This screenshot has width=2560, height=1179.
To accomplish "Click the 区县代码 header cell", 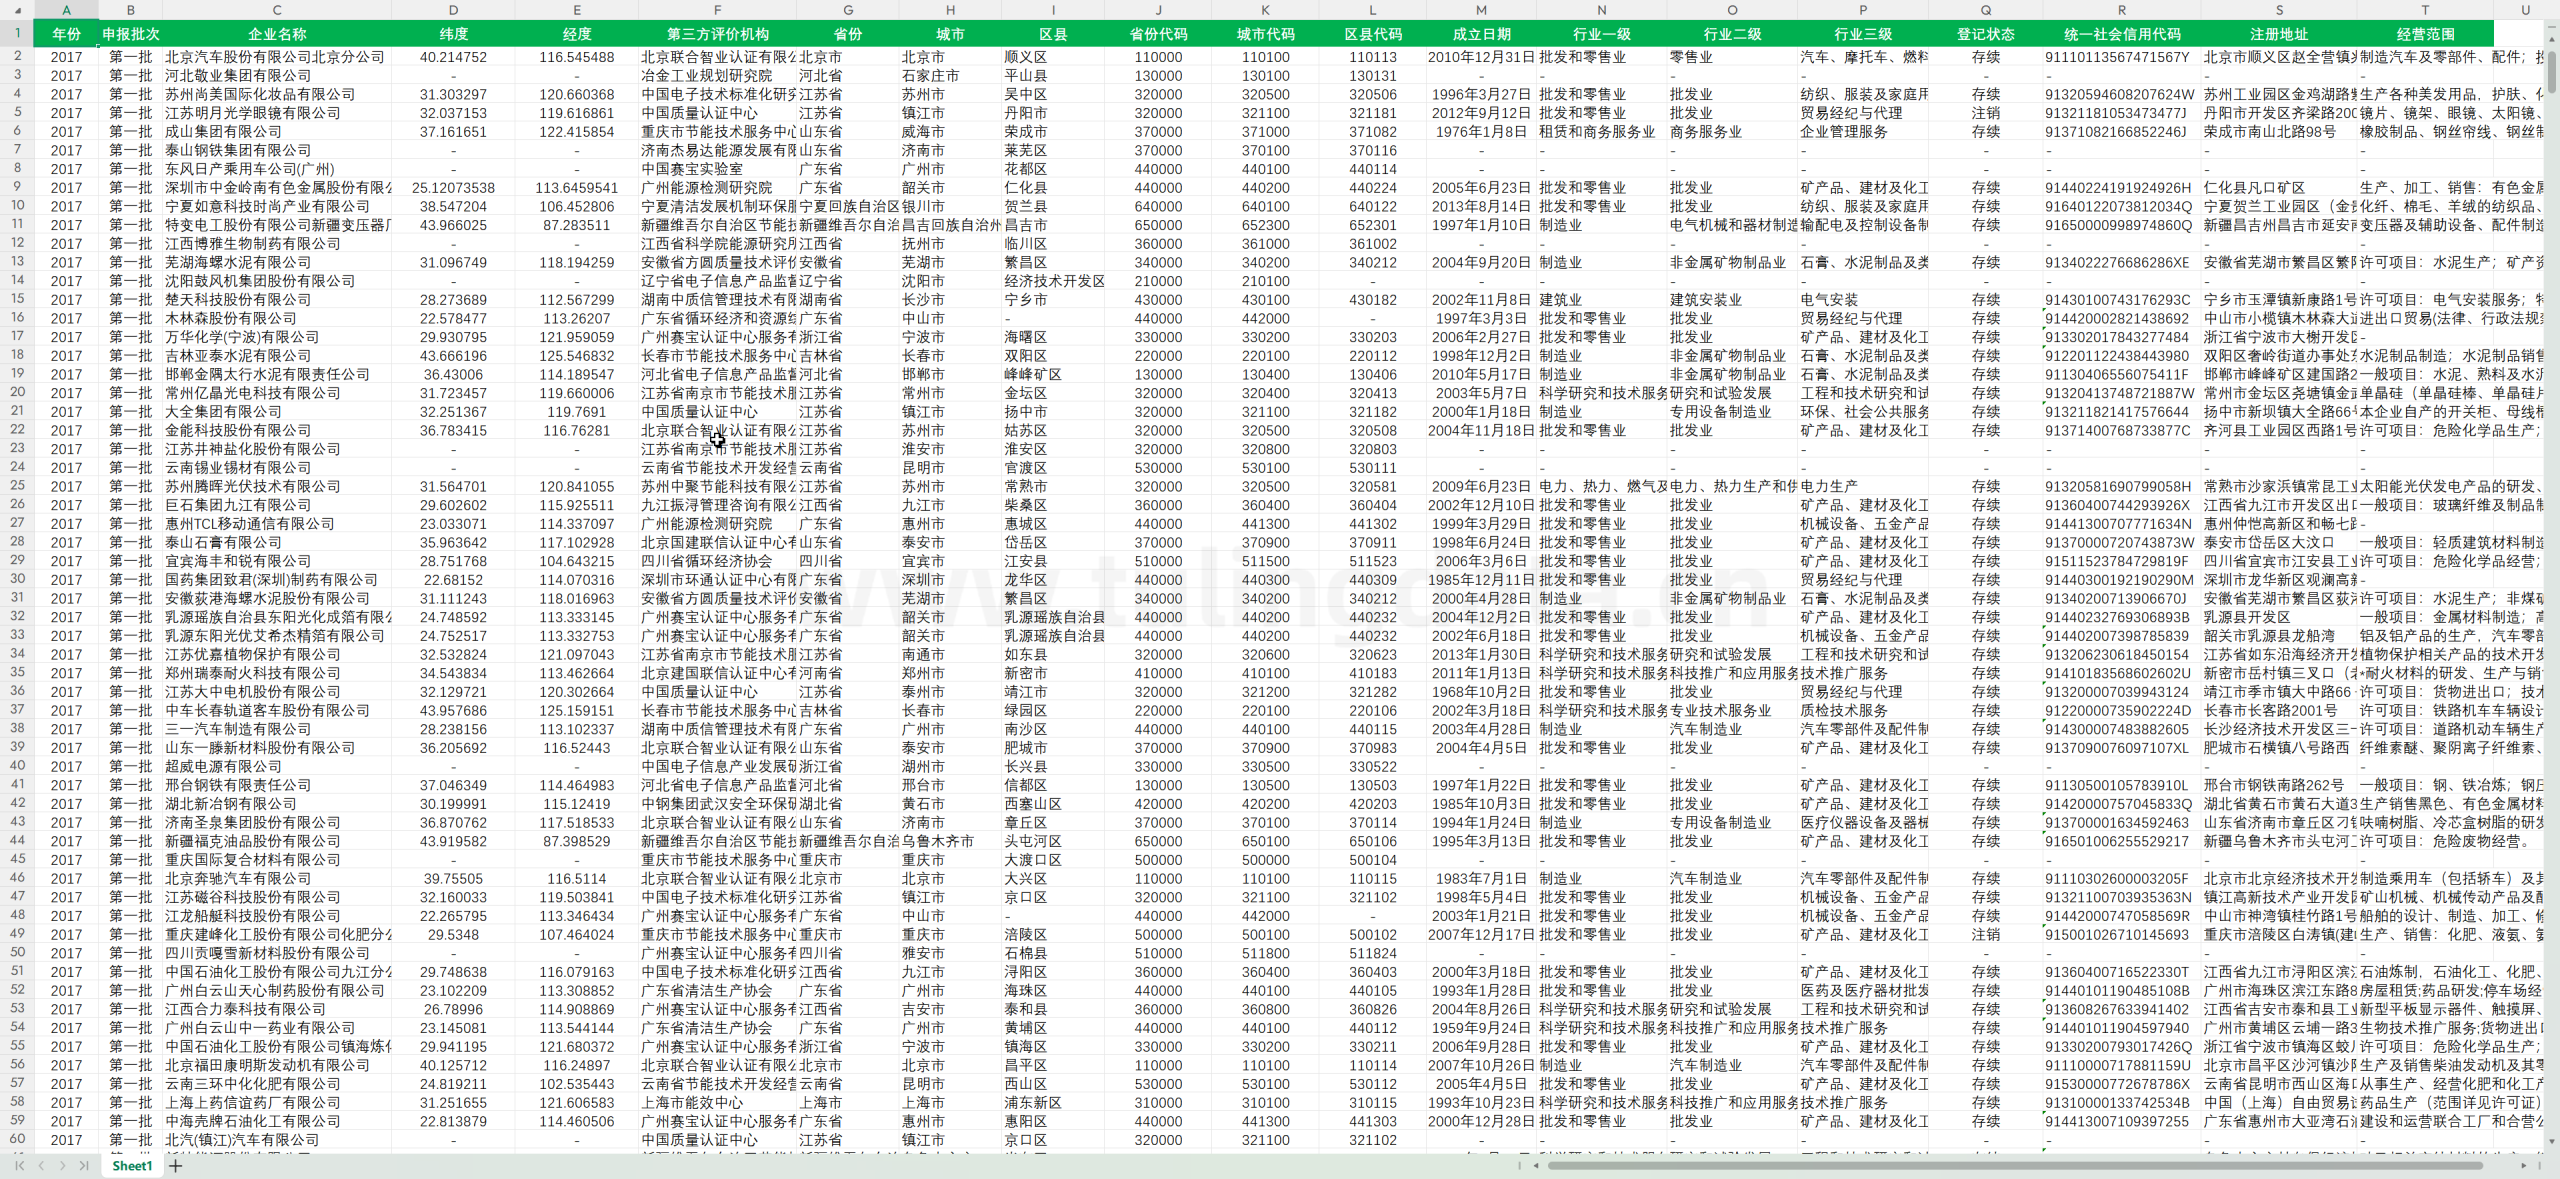I will (x=1372, y=34).
